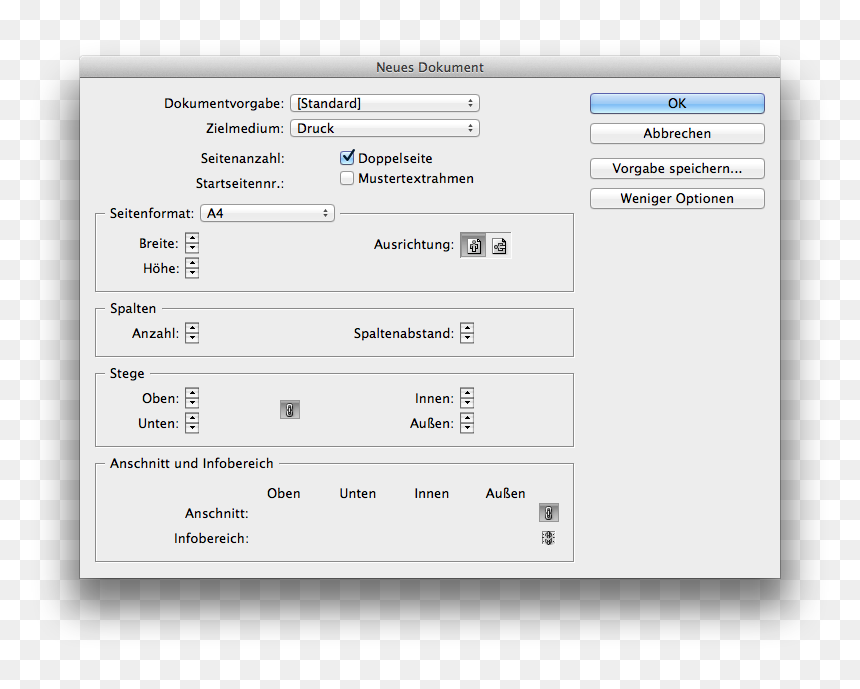Click the Weniger Optionen button
This screenshot has height=689, width=860.
click(677, 199)
